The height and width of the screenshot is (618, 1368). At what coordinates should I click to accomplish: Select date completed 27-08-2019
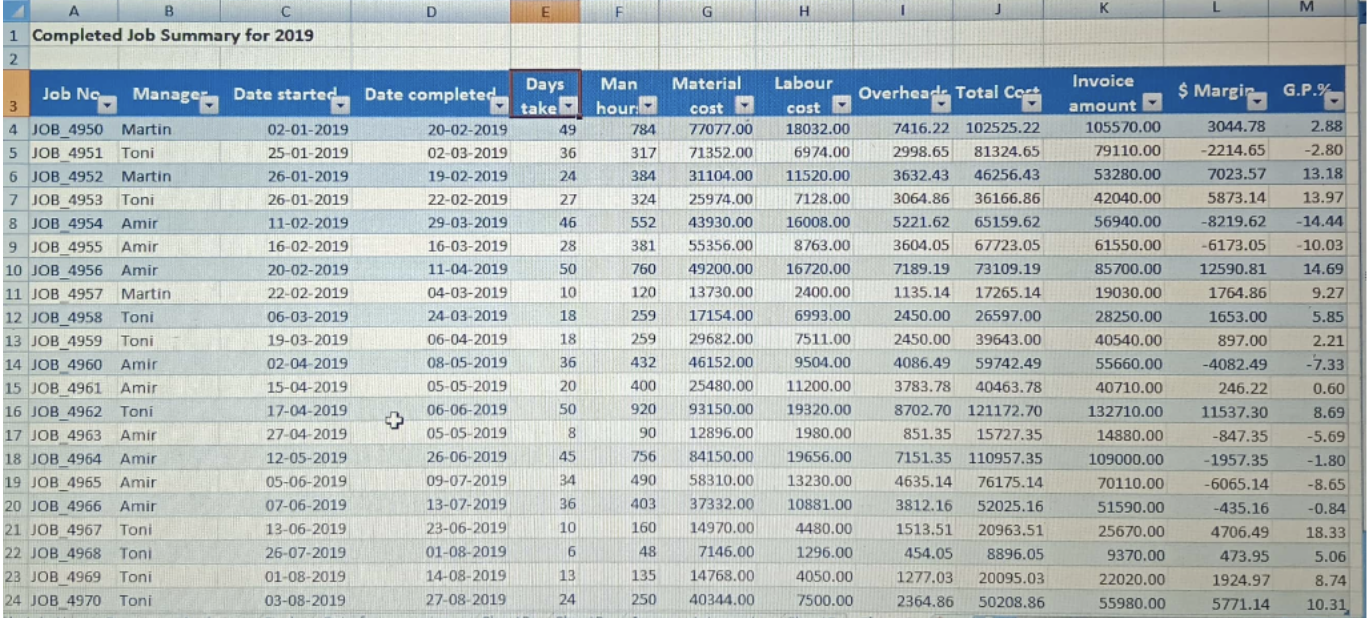(467, 601)
